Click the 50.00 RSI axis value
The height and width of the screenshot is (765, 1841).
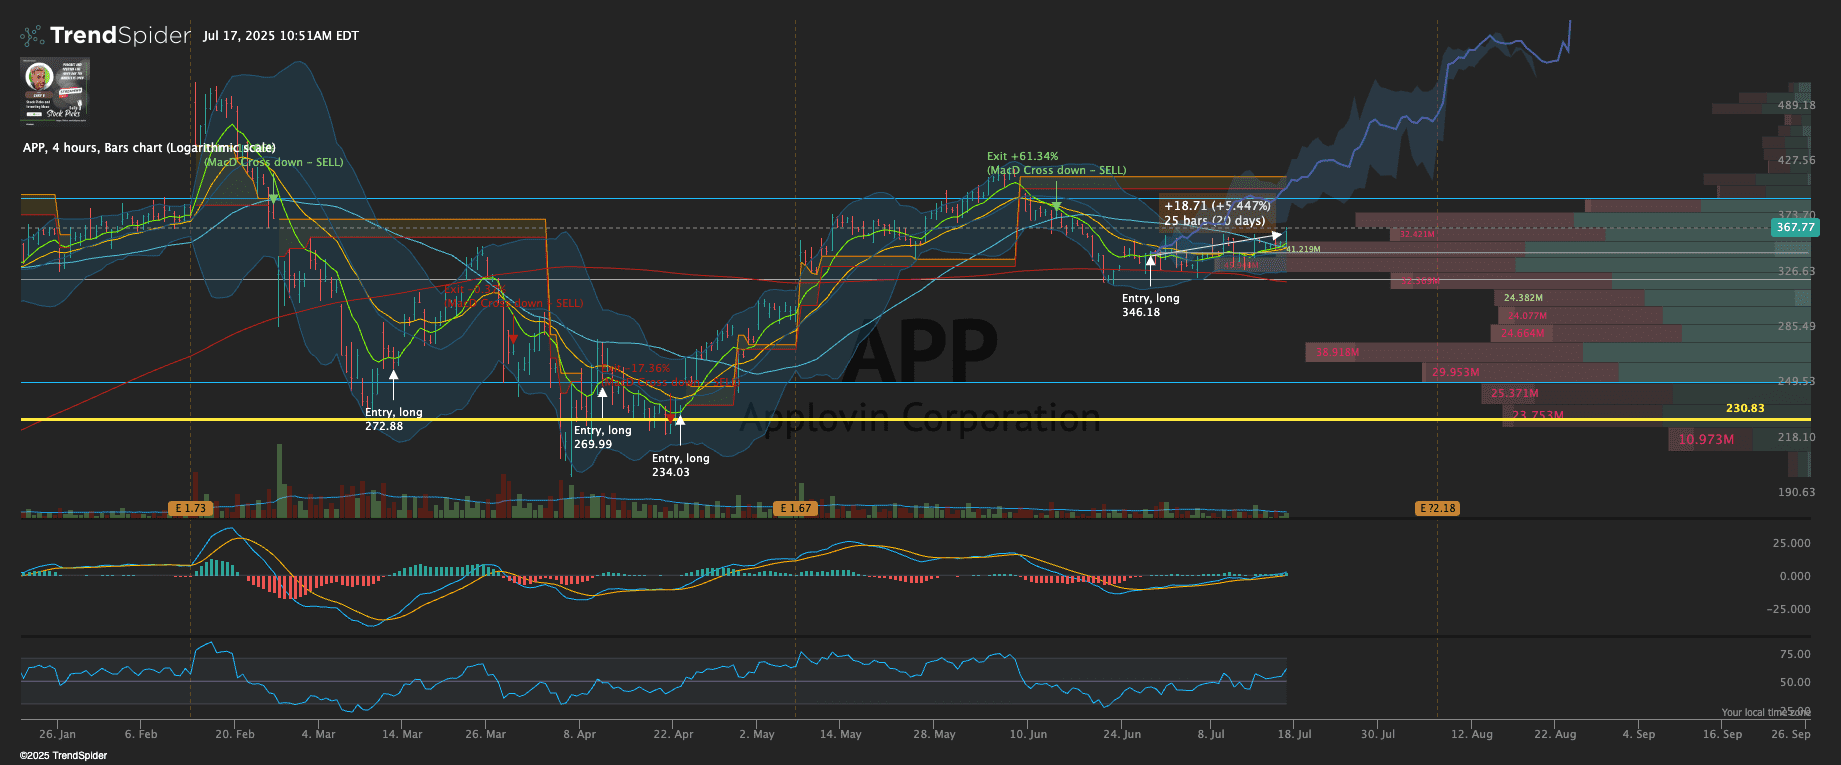(x=1795, y=682)
